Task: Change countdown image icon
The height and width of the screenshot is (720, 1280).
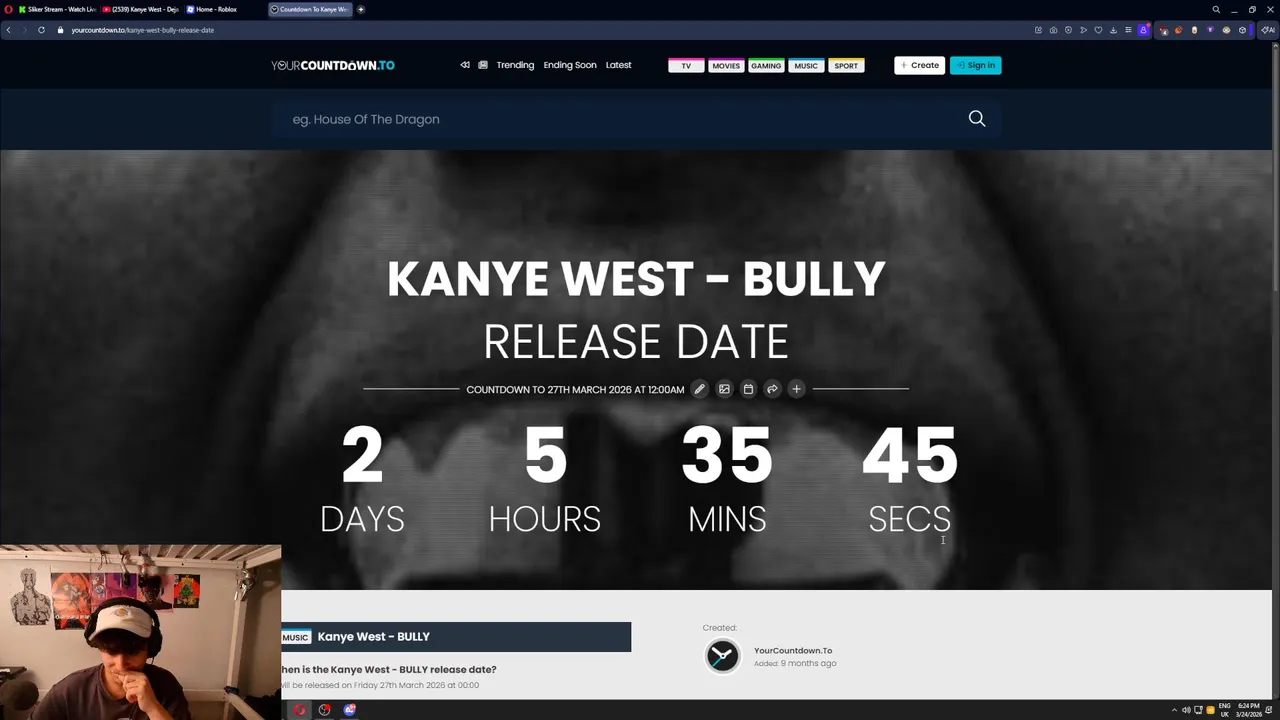Action: (724, 389)
